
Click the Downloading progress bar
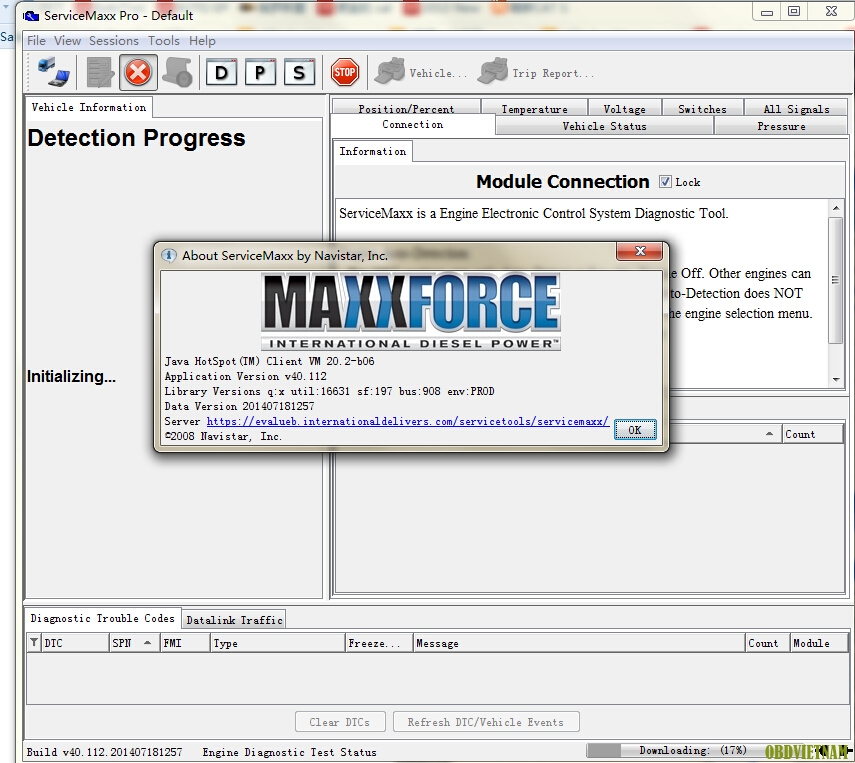click(693, 750)
